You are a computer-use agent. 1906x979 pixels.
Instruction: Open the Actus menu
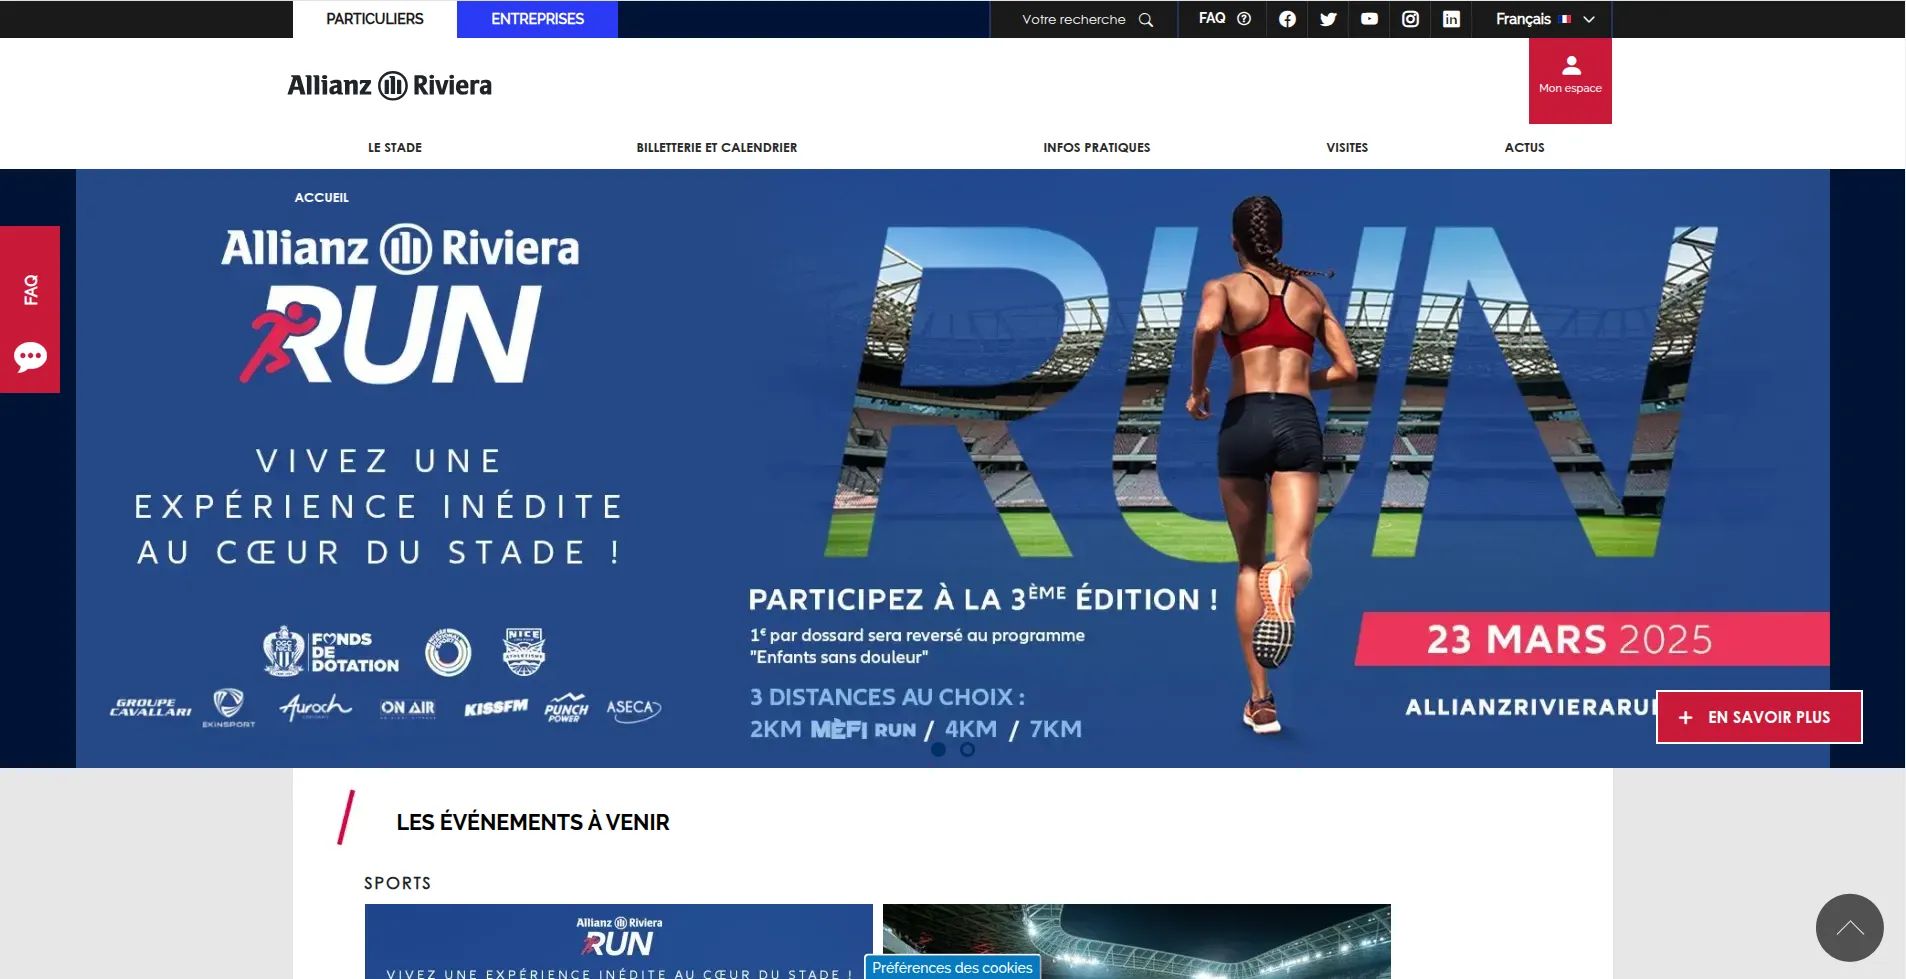(x=1524, y=147)
